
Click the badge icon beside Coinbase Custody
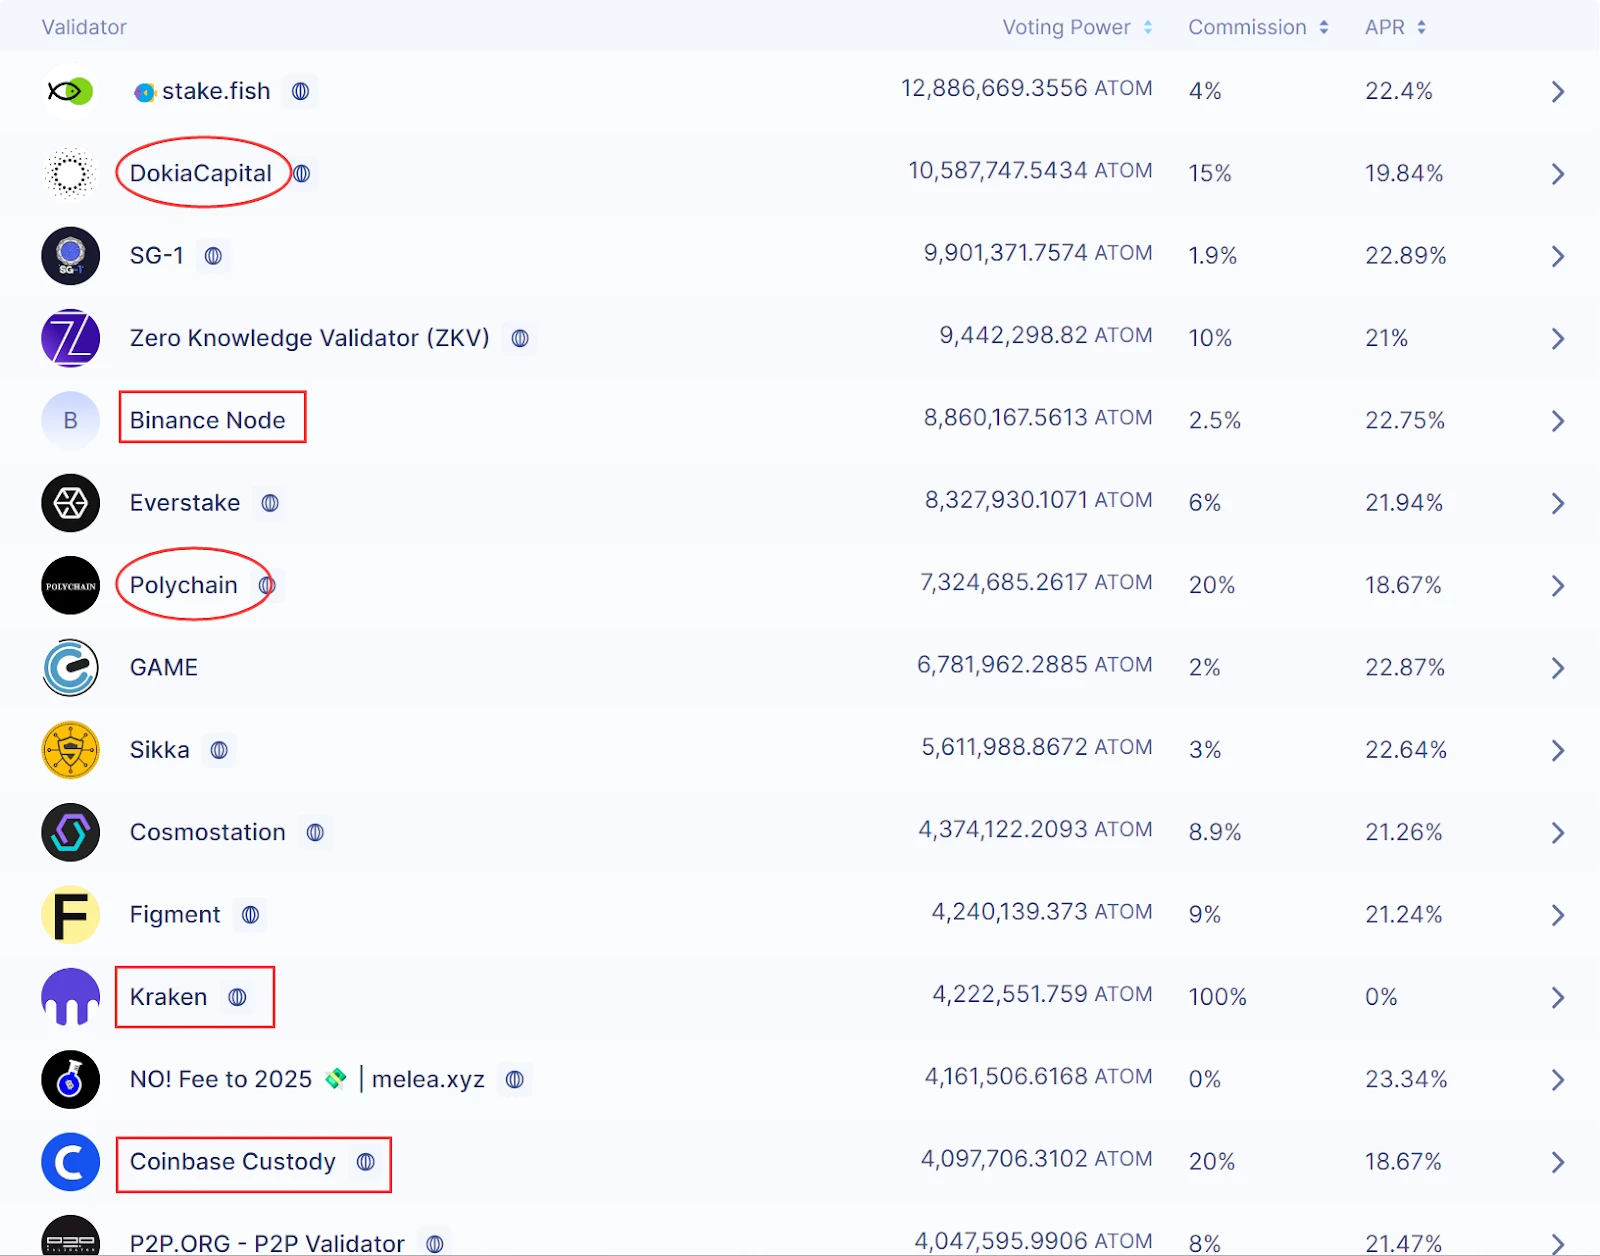366,1162
